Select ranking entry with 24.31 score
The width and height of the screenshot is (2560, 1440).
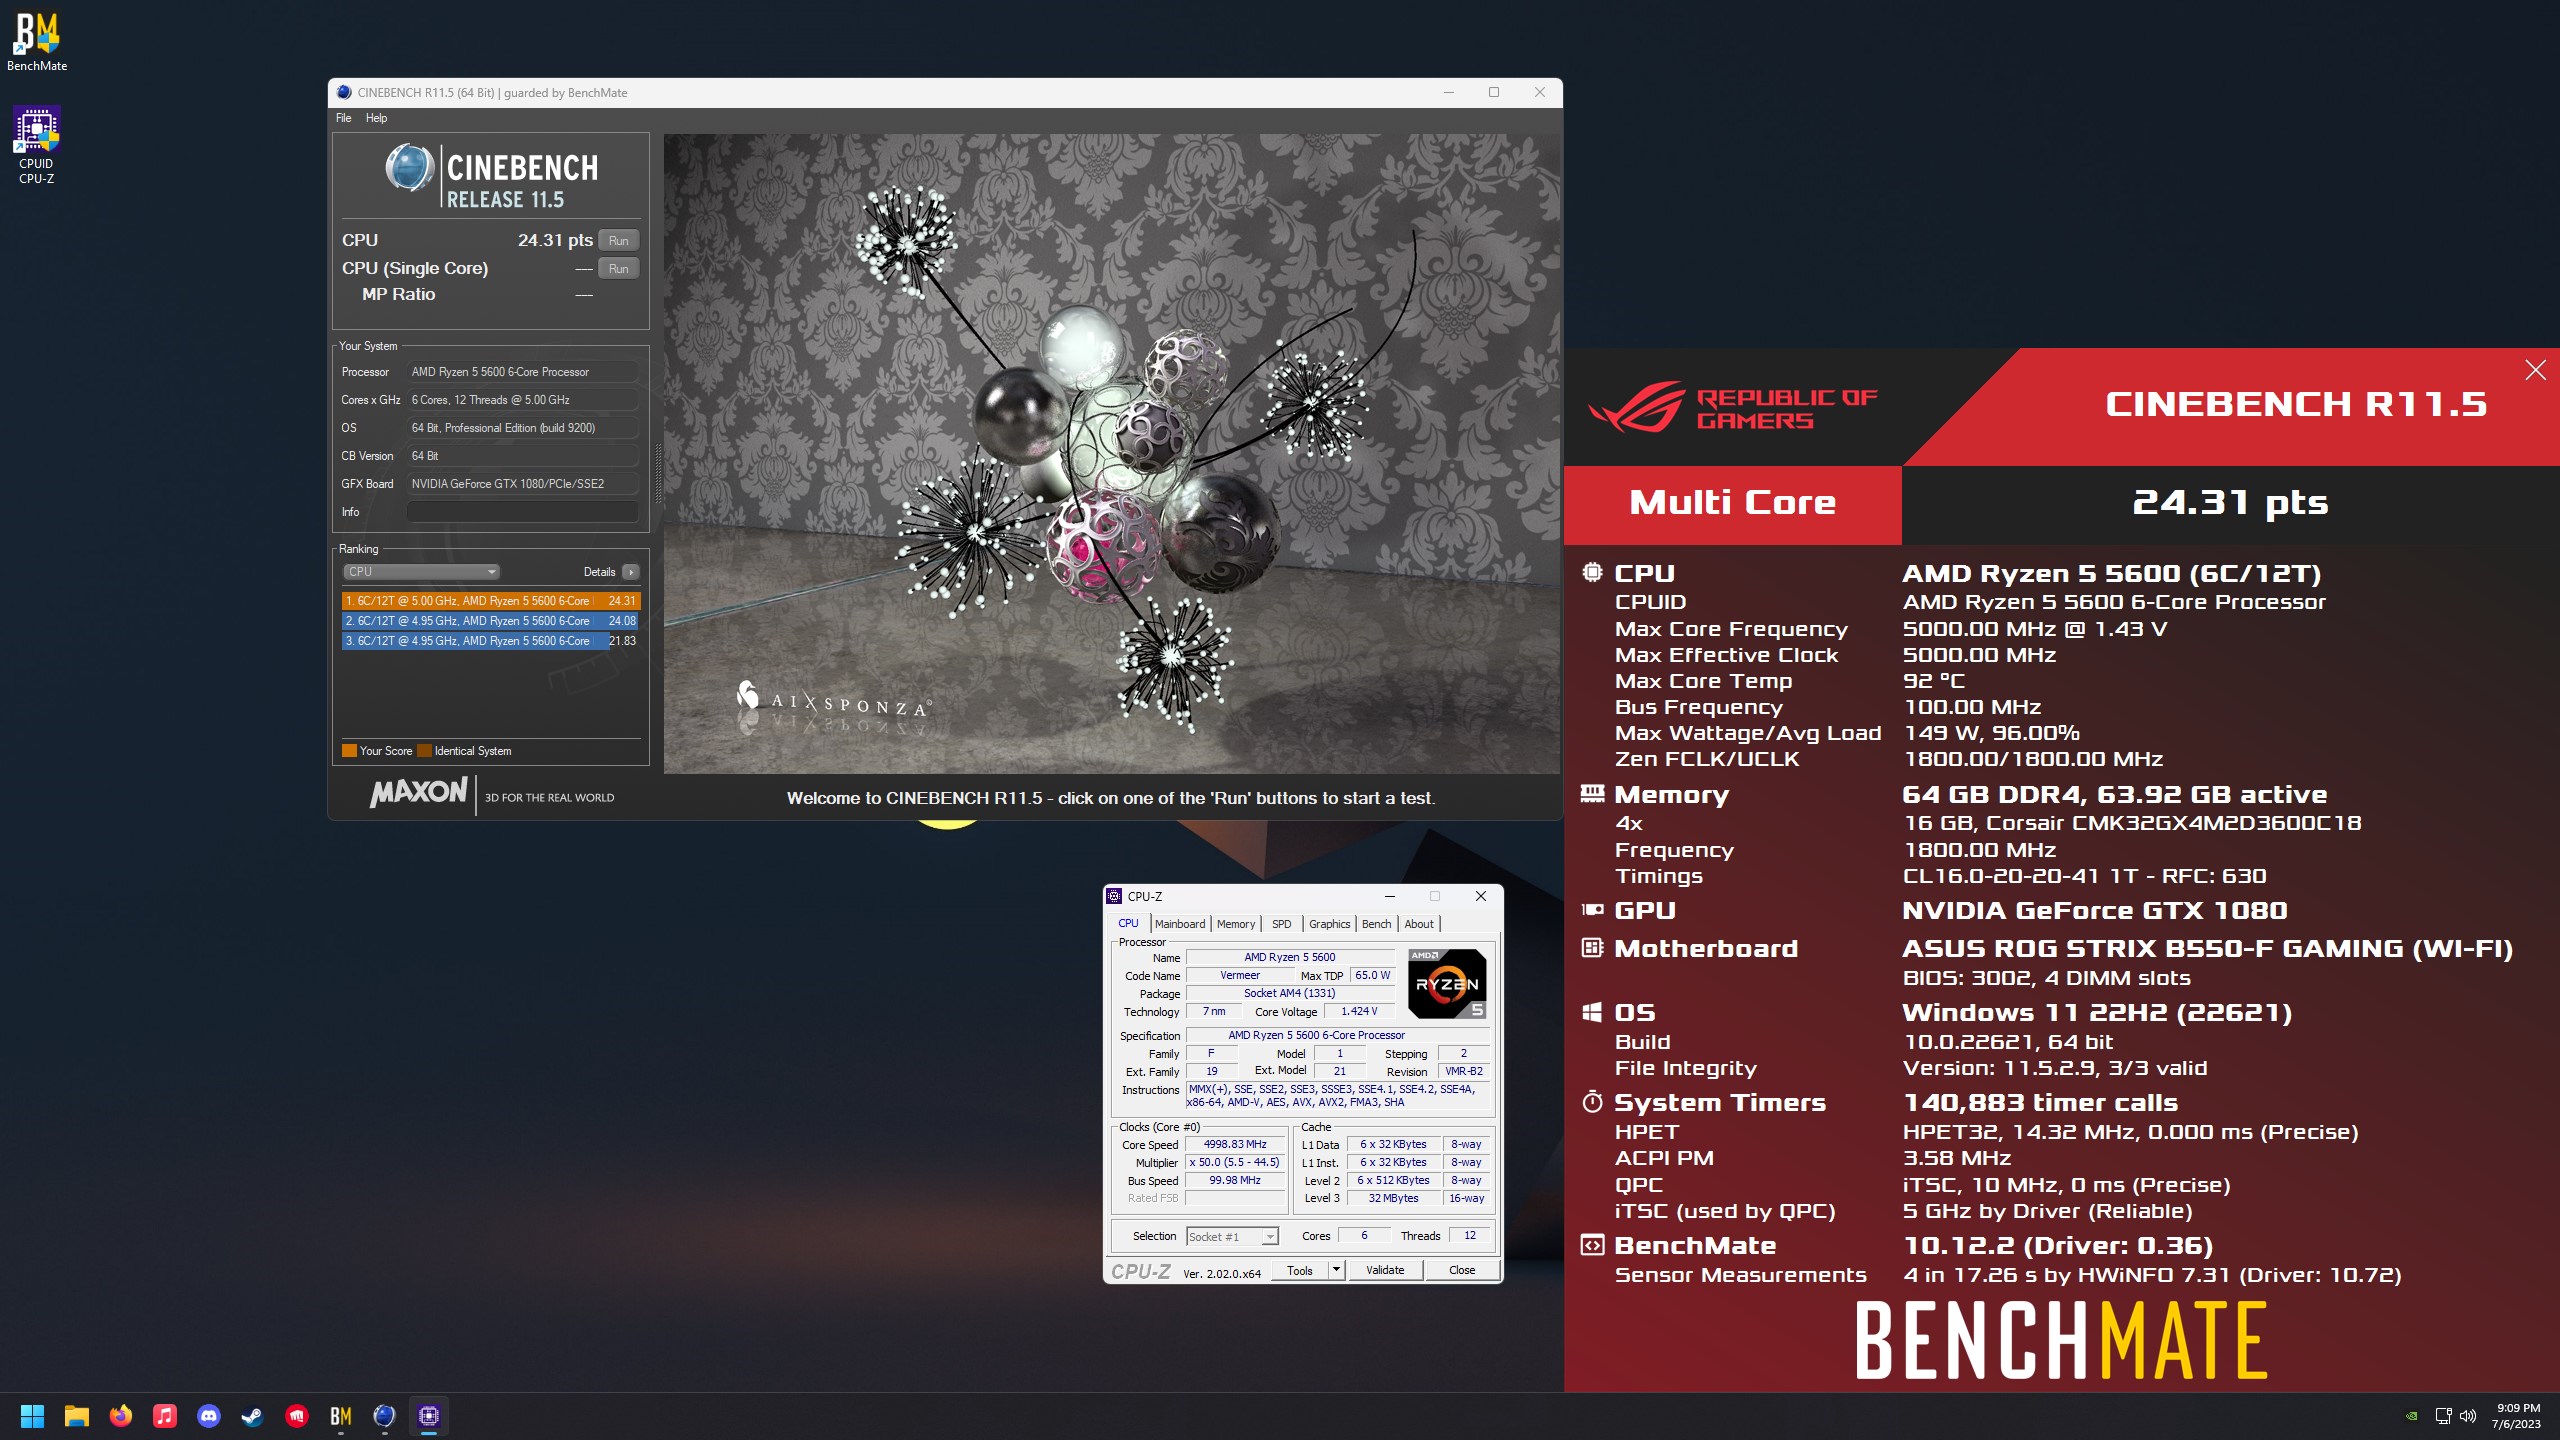(490, 601)
